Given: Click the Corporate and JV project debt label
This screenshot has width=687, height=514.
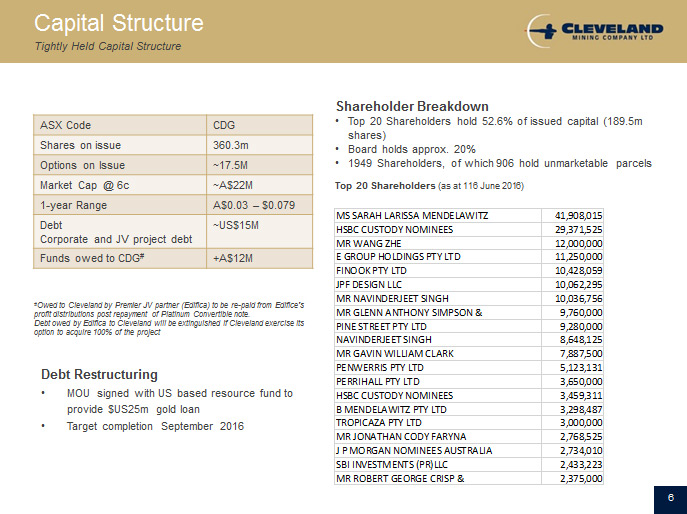Looking at the screenshot, I should click(116, 239).
